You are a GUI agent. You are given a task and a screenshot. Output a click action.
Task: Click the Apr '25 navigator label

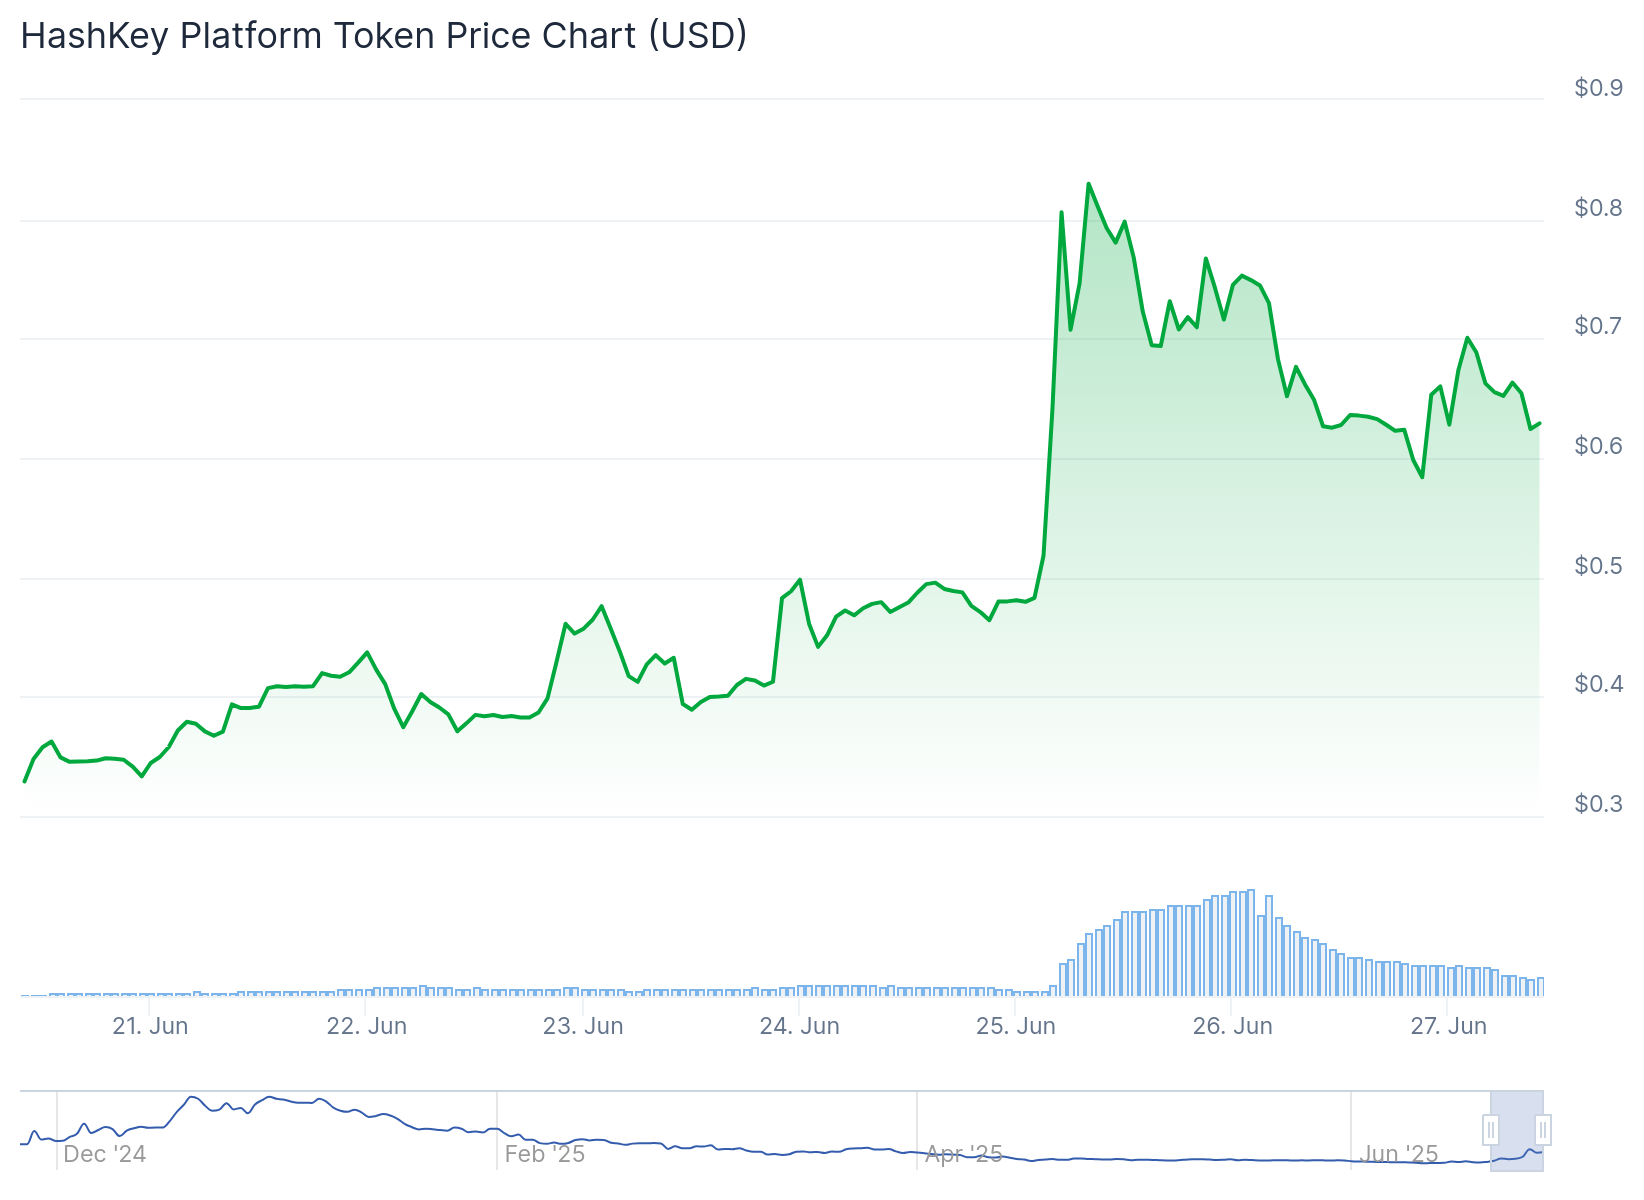tap(964, 1154)
